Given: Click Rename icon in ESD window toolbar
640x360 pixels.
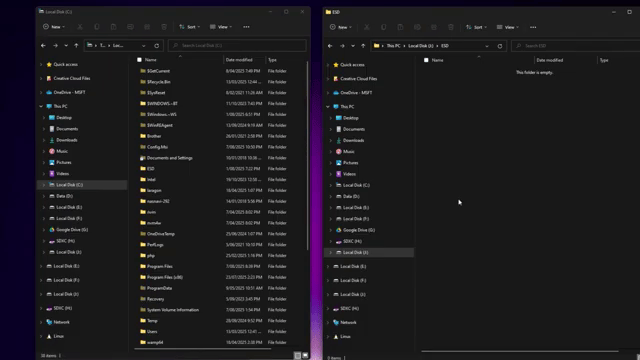Looking at the screenshot, I should [x=417, y=27].
